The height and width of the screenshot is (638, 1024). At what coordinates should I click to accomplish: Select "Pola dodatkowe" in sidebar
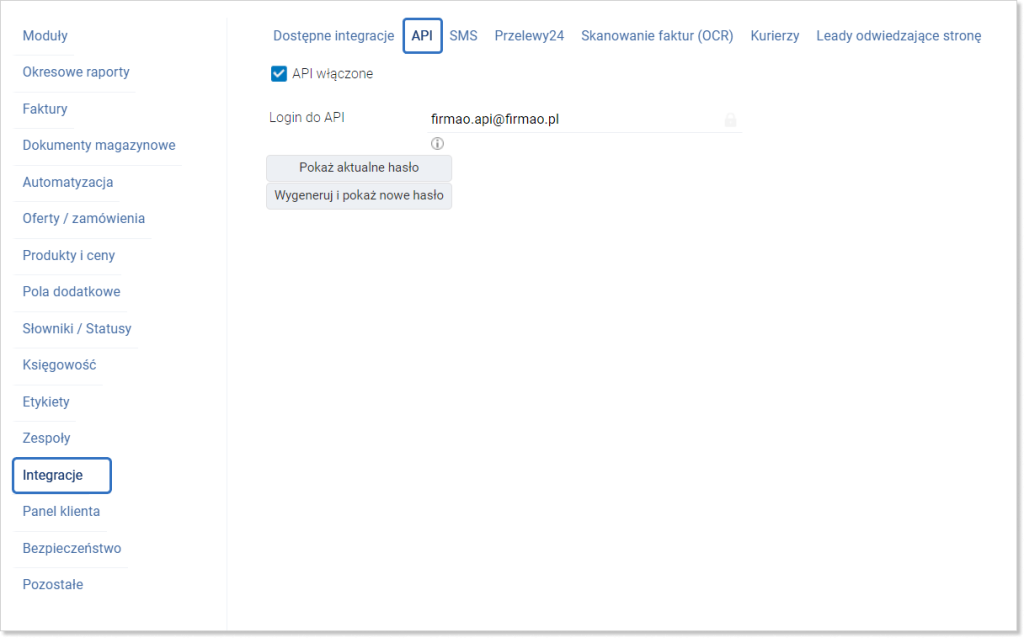(x=71, y=292)
